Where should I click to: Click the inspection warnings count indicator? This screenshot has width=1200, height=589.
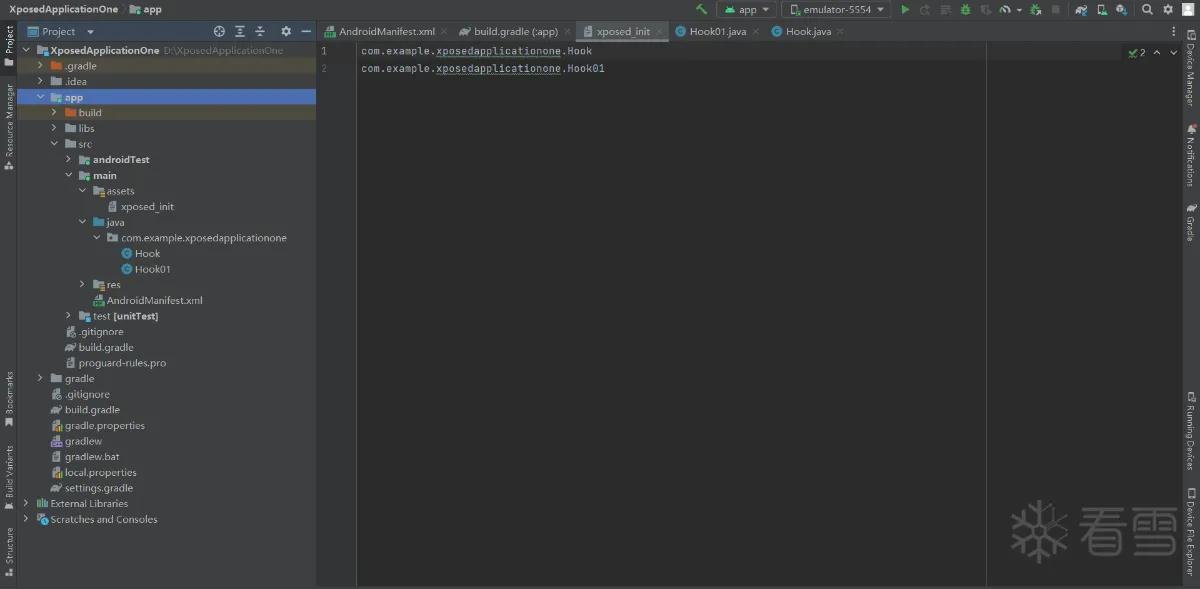1137,53
